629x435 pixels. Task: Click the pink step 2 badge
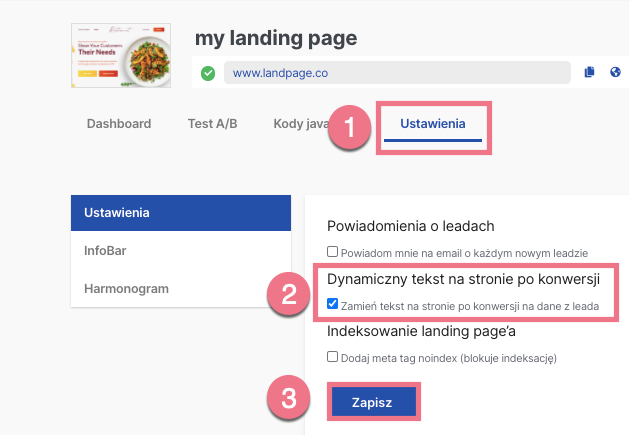289,294
